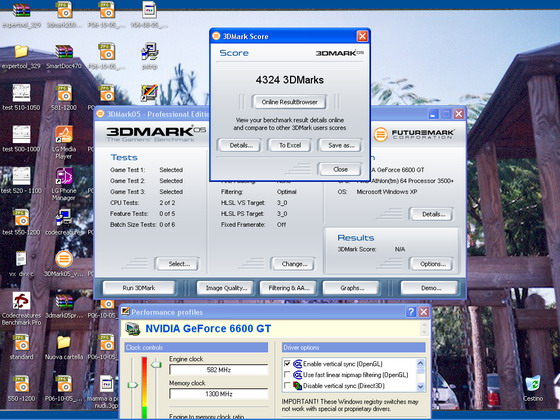The width and height of the screenshot is (560, 420).
Task: Click the CPU Tests: 2 of 2 row
Action: (142, 203)
